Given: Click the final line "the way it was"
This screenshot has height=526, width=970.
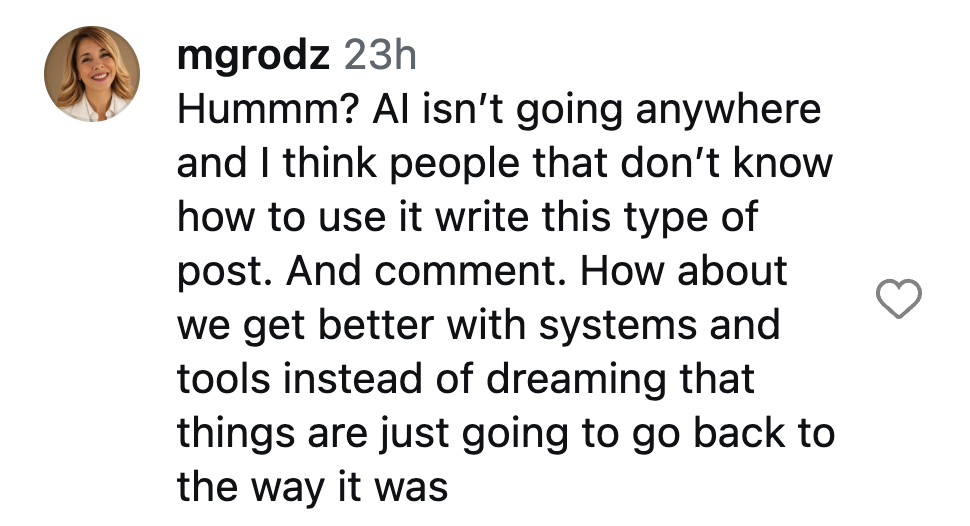Looking at the screenshot, I should 312,488.
